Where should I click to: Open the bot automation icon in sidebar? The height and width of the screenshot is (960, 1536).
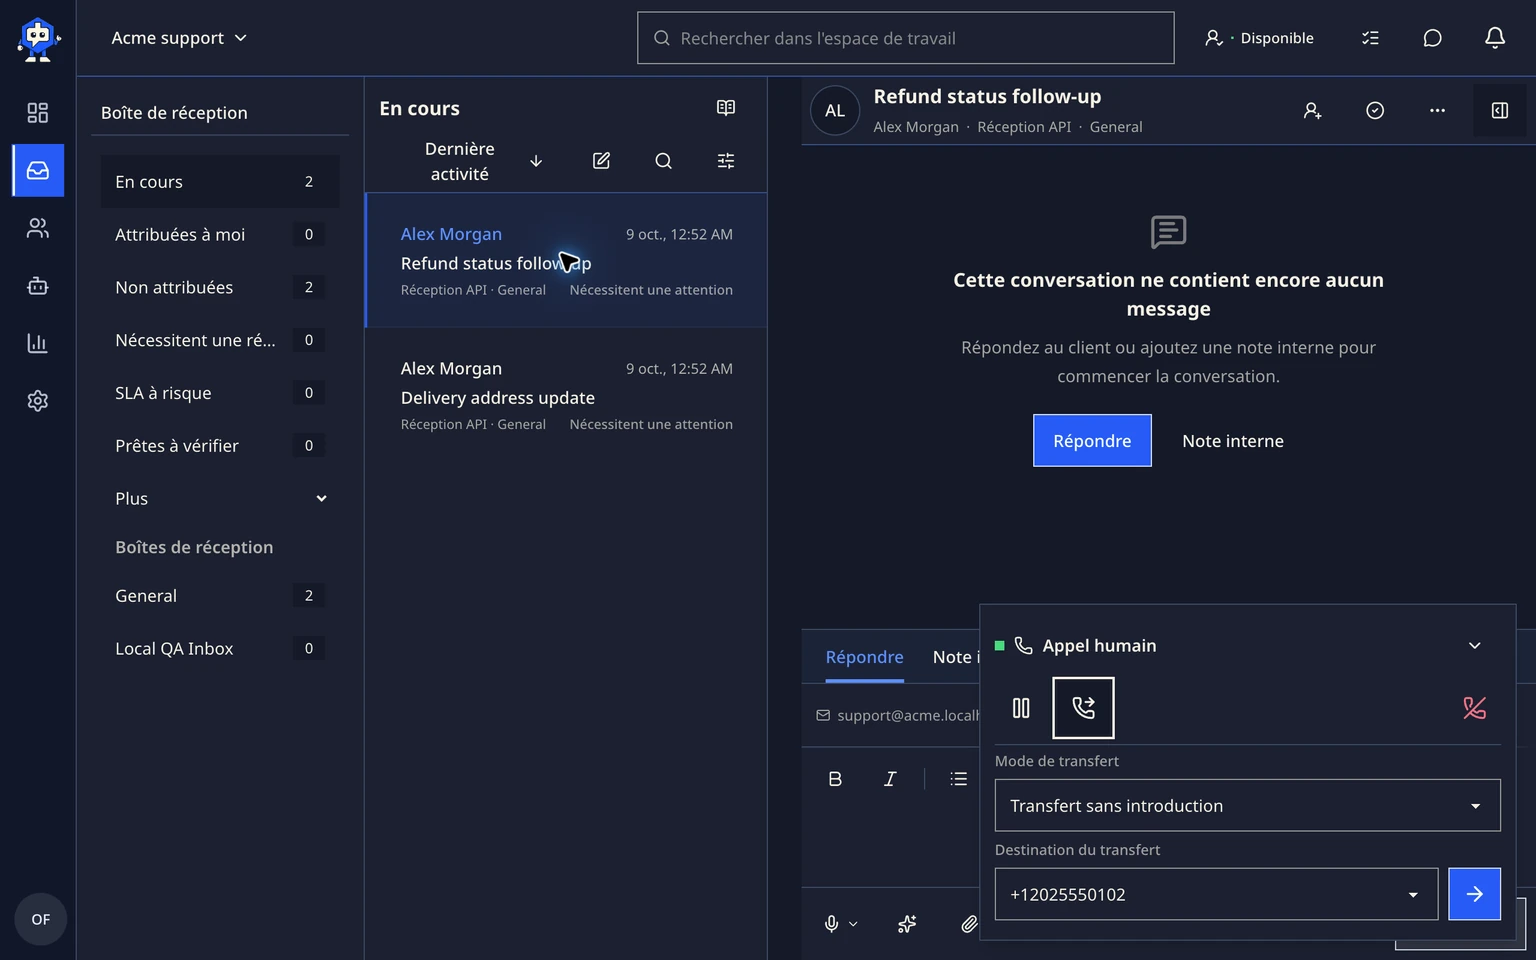(x=38, y=286)
